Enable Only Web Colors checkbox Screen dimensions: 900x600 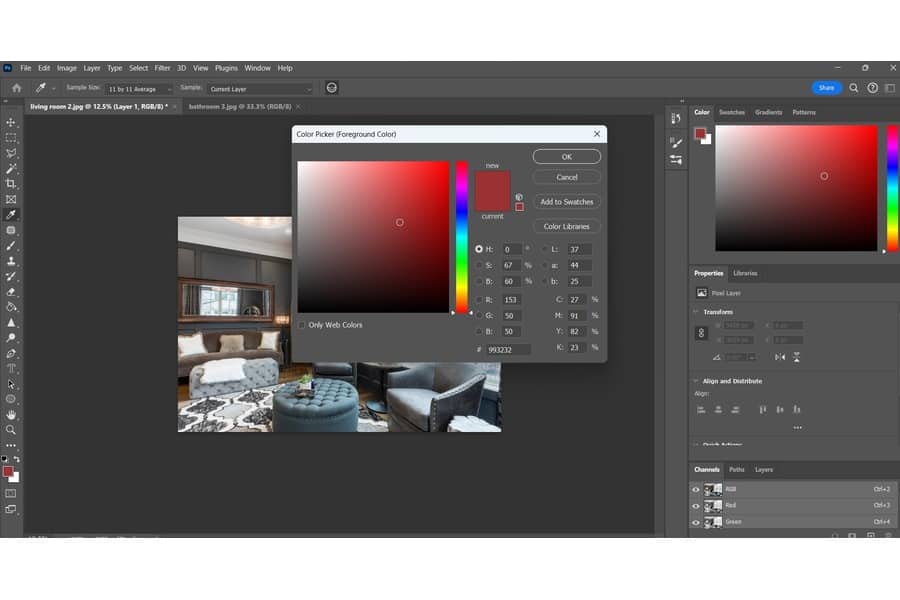click(302, 325)
